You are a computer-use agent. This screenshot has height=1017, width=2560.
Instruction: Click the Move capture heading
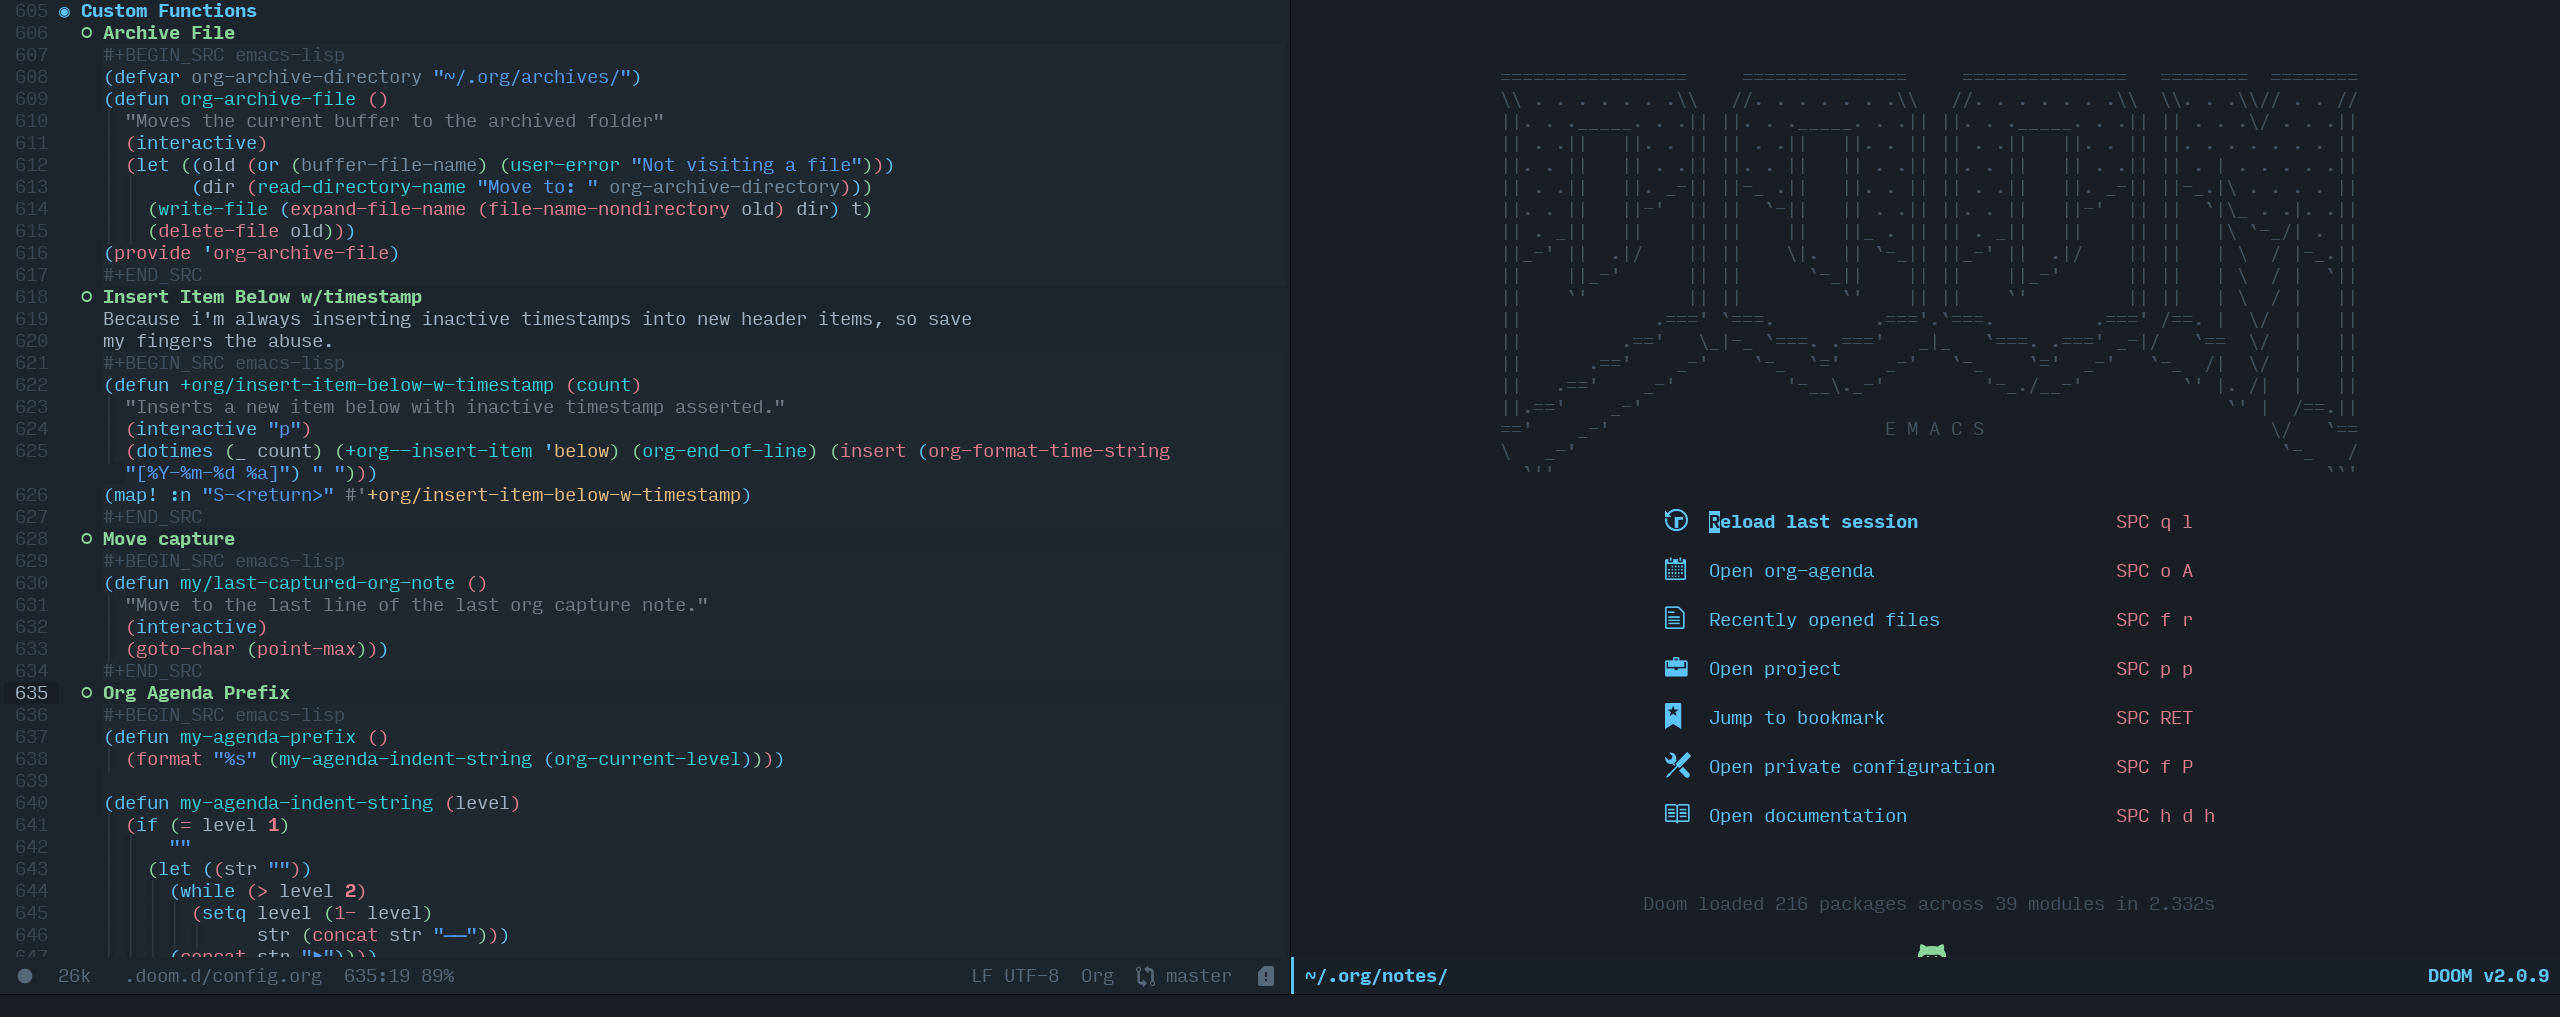[169, 539]
